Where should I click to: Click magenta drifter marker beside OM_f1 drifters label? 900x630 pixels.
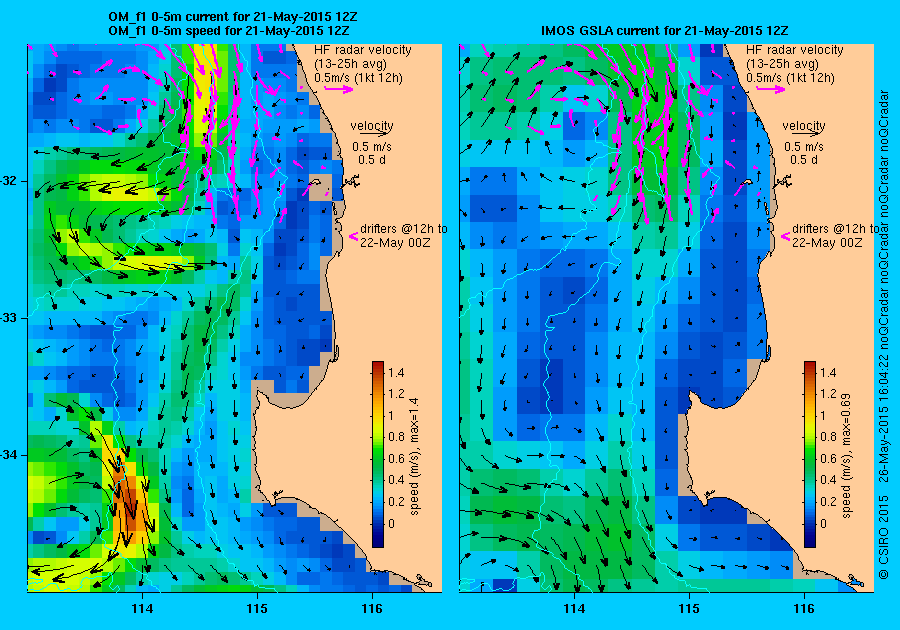point(354,236)
